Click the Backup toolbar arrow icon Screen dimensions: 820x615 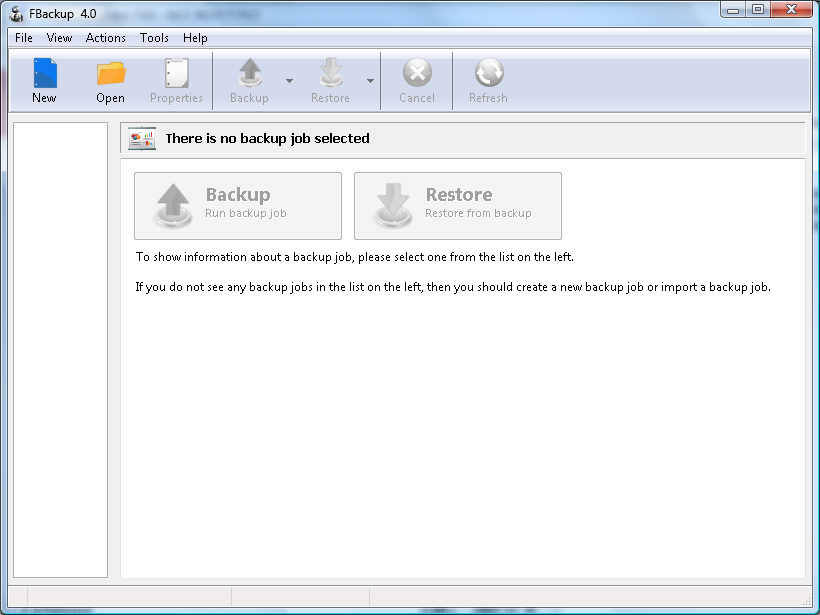(249, 73)
